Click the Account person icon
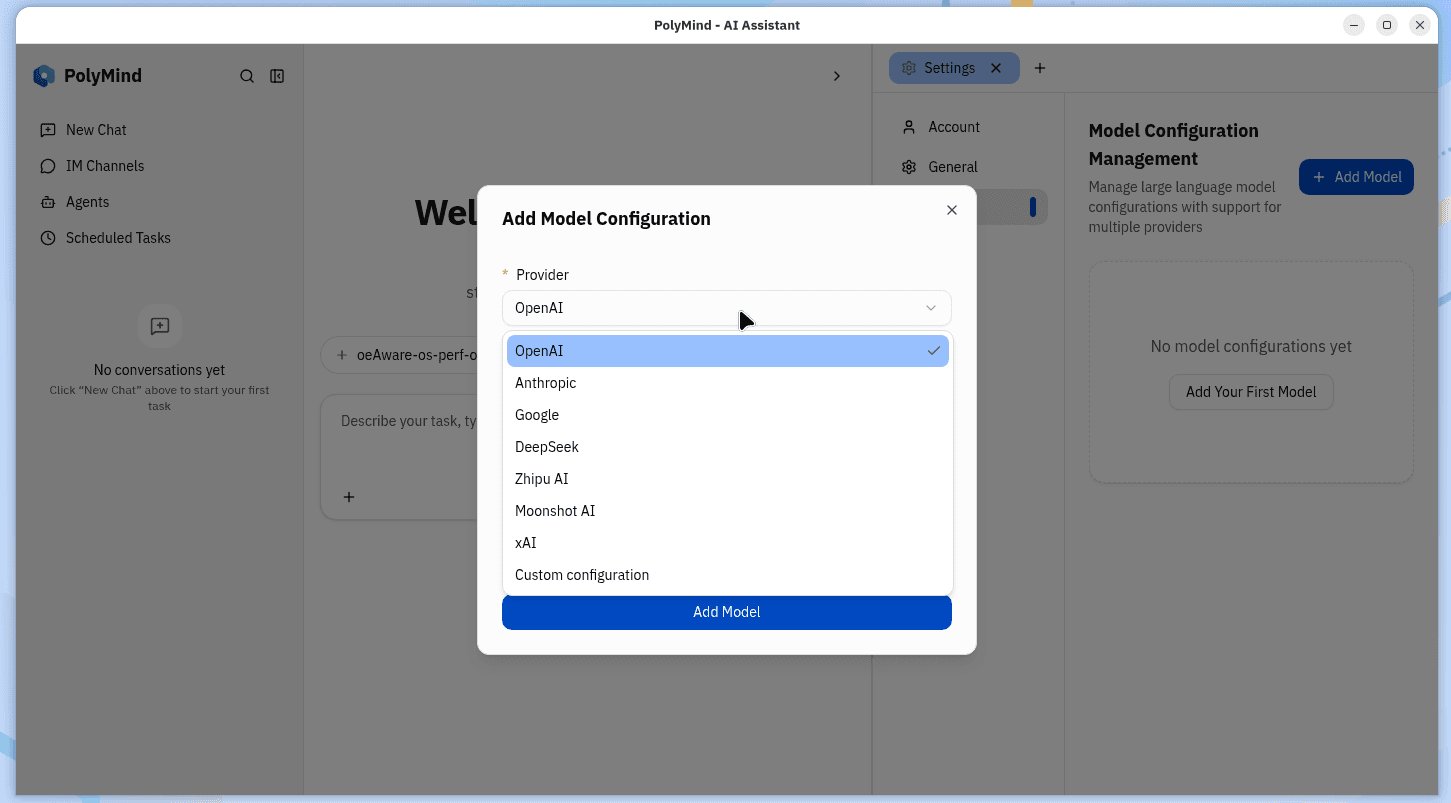Viewport: 1451px width, 803px height. pyautogui.click(x=909, y=127)
